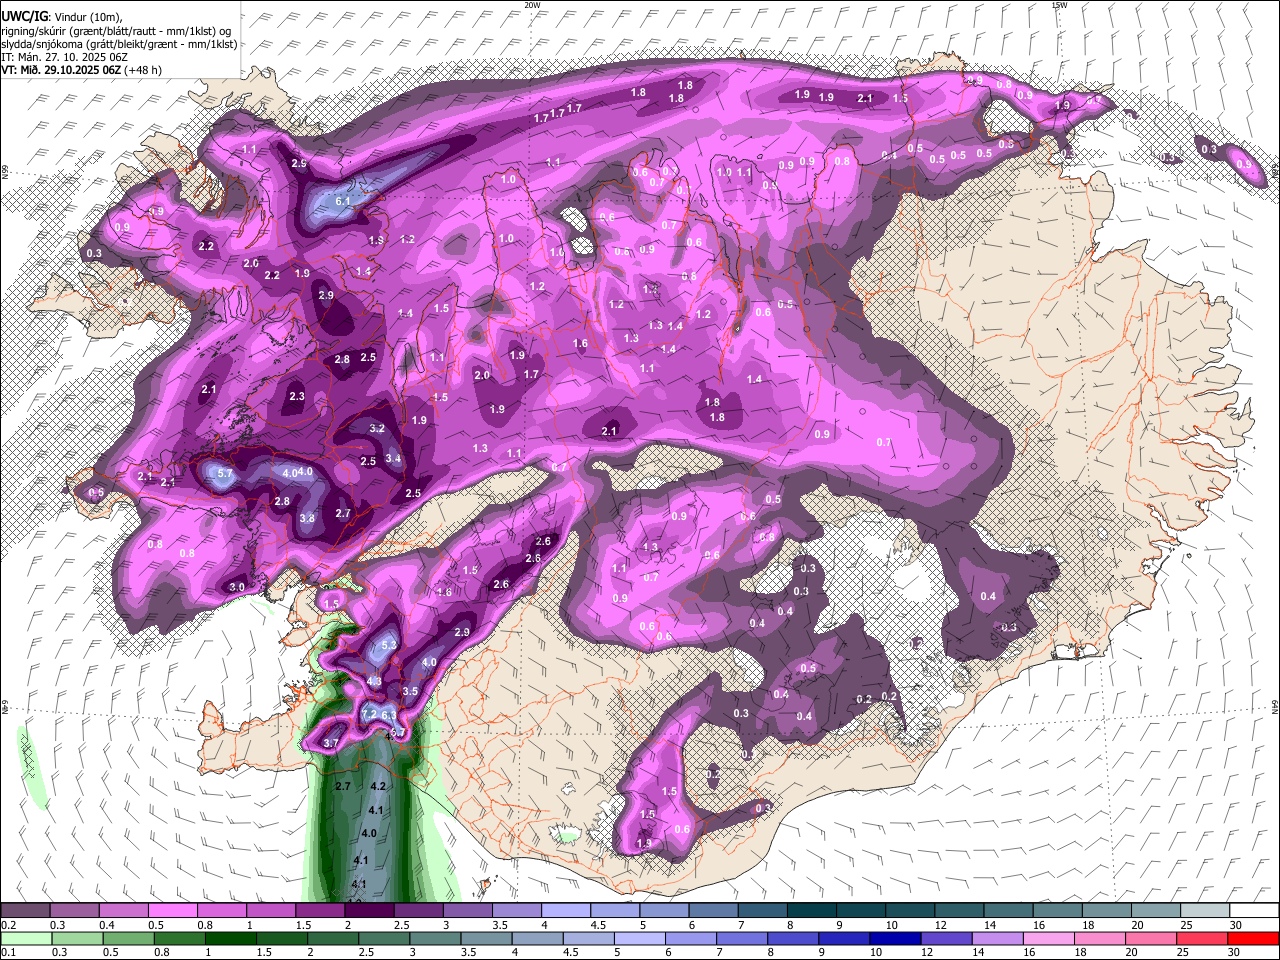Click the blue rain legend swatch labeled 10

895,938
